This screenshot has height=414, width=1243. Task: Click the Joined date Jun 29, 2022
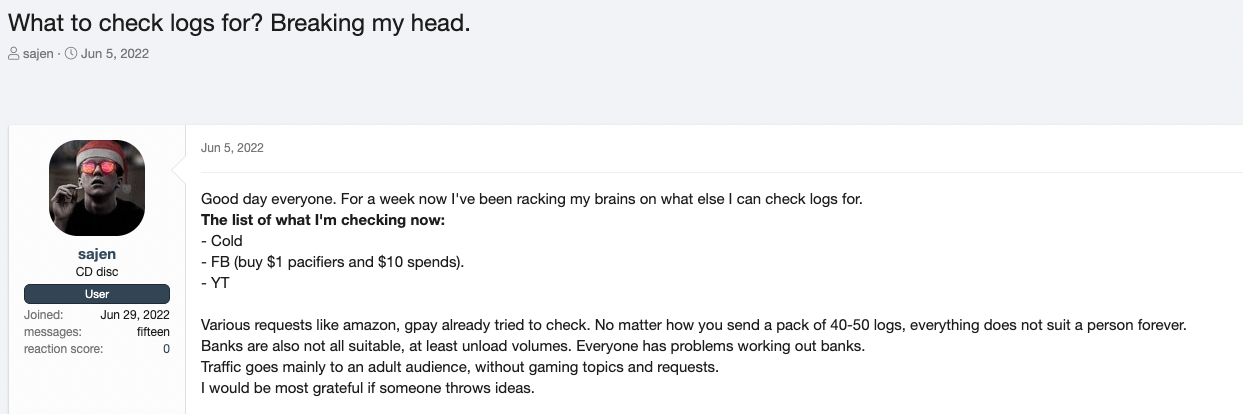pos(135,315)
